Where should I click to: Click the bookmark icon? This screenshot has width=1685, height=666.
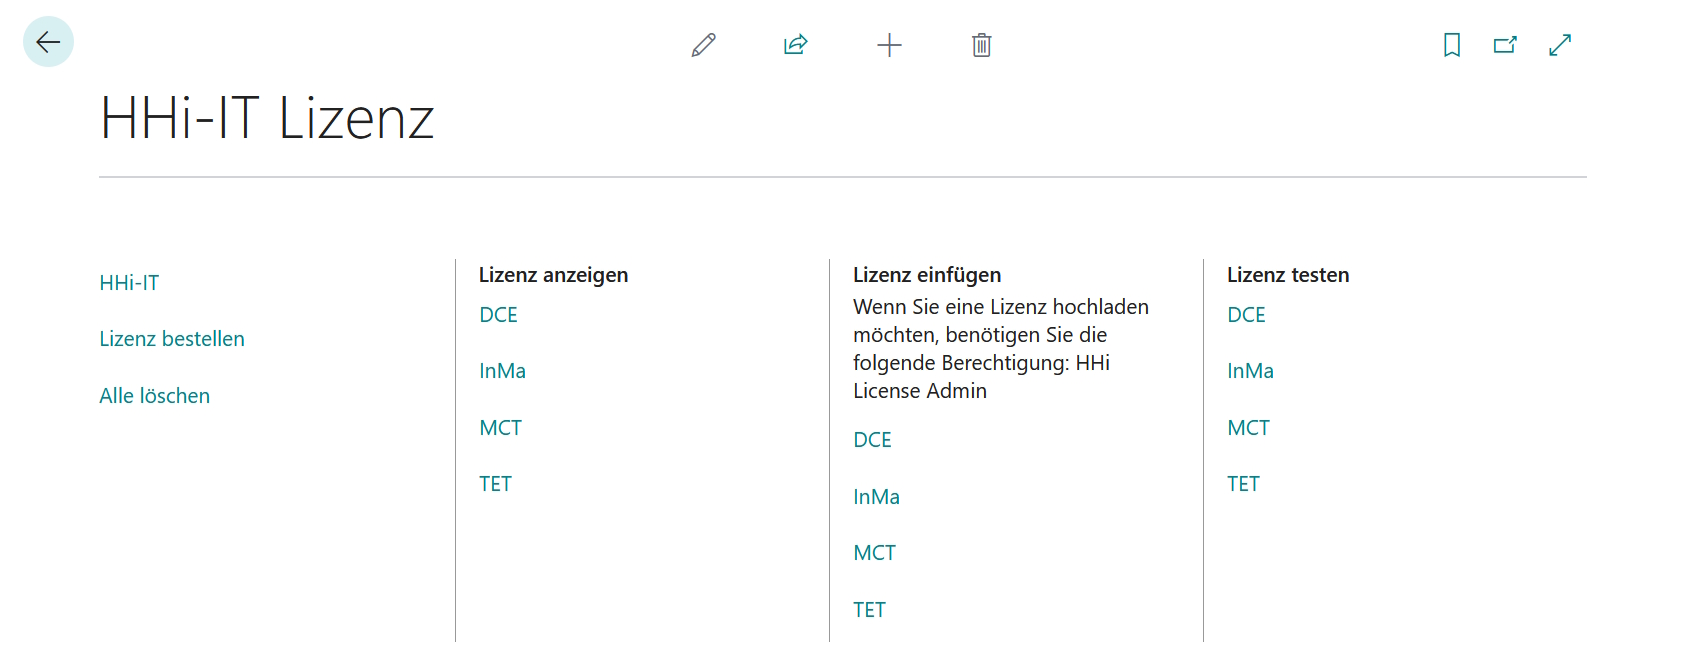pos(1451,45)
